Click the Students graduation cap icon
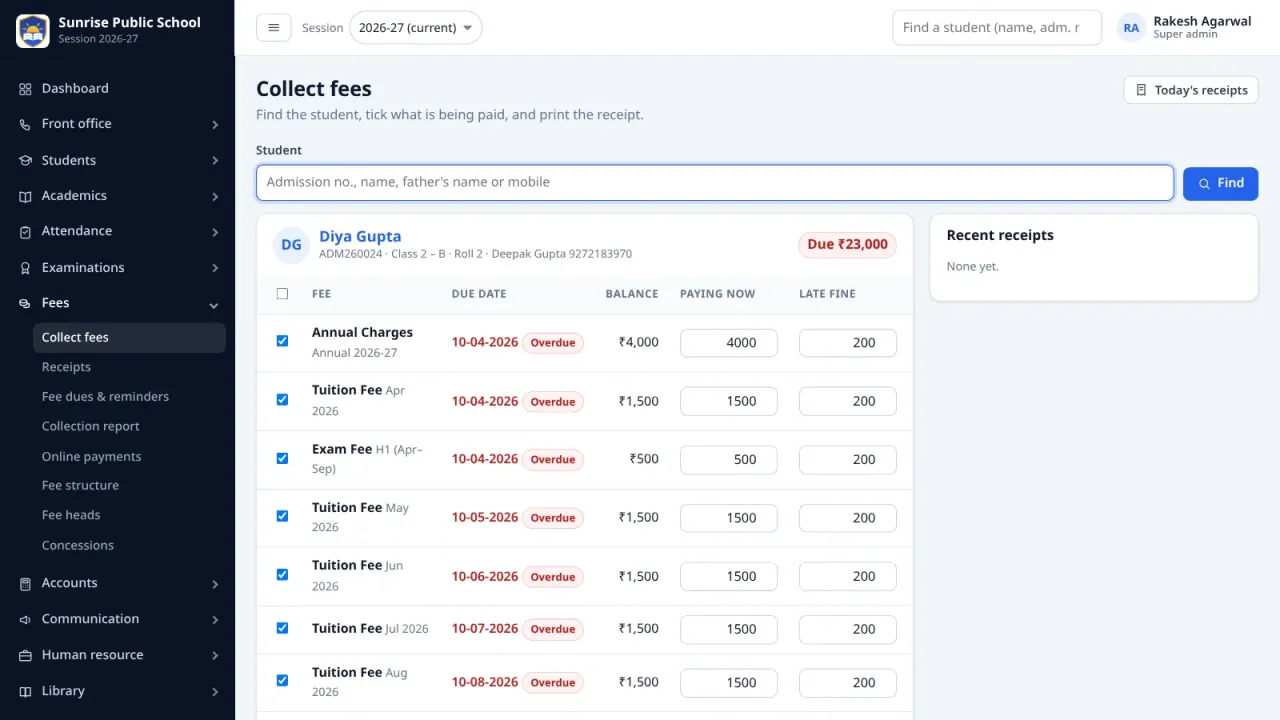Screen dimensions: 1280x720 [25, 160]
